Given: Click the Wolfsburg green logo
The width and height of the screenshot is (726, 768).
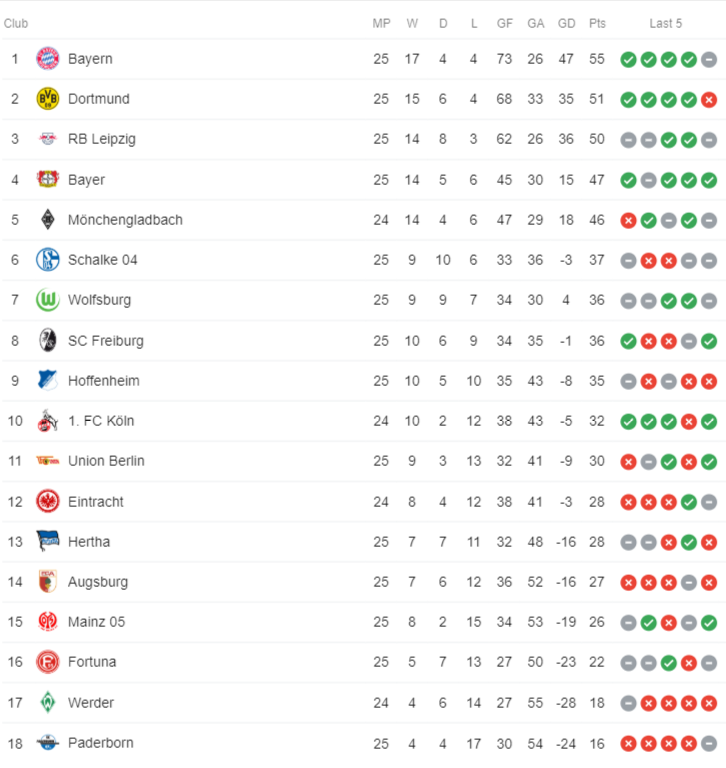Looking at the screenshot, I should click(48, 300).
